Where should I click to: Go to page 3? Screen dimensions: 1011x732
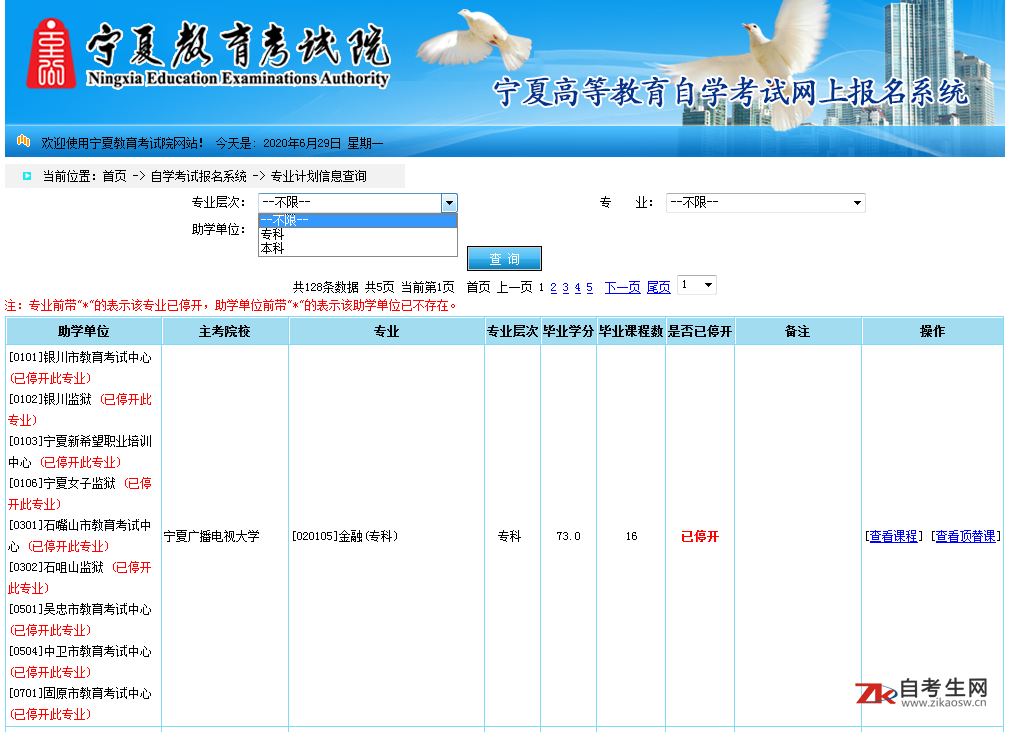click(565, 288)
